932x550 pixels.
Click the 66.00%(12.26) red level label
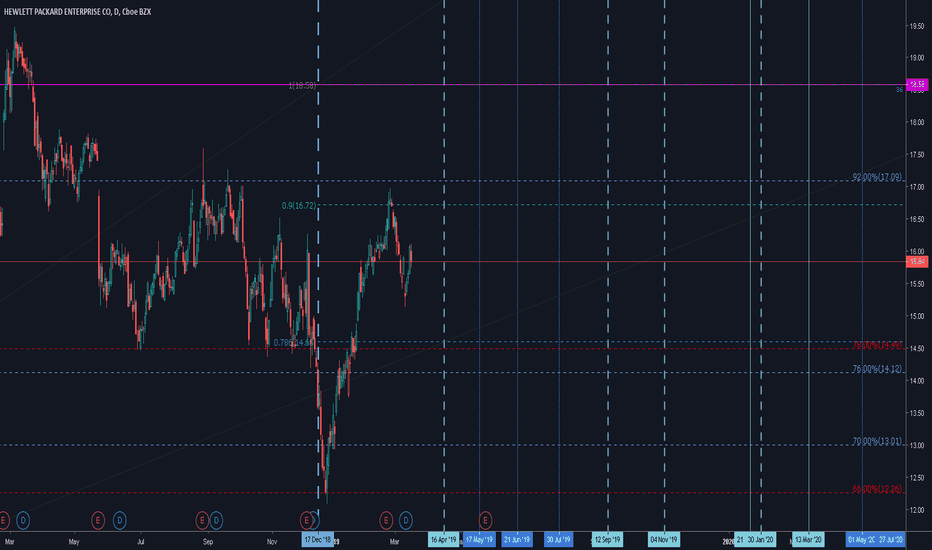click(877, 489)
